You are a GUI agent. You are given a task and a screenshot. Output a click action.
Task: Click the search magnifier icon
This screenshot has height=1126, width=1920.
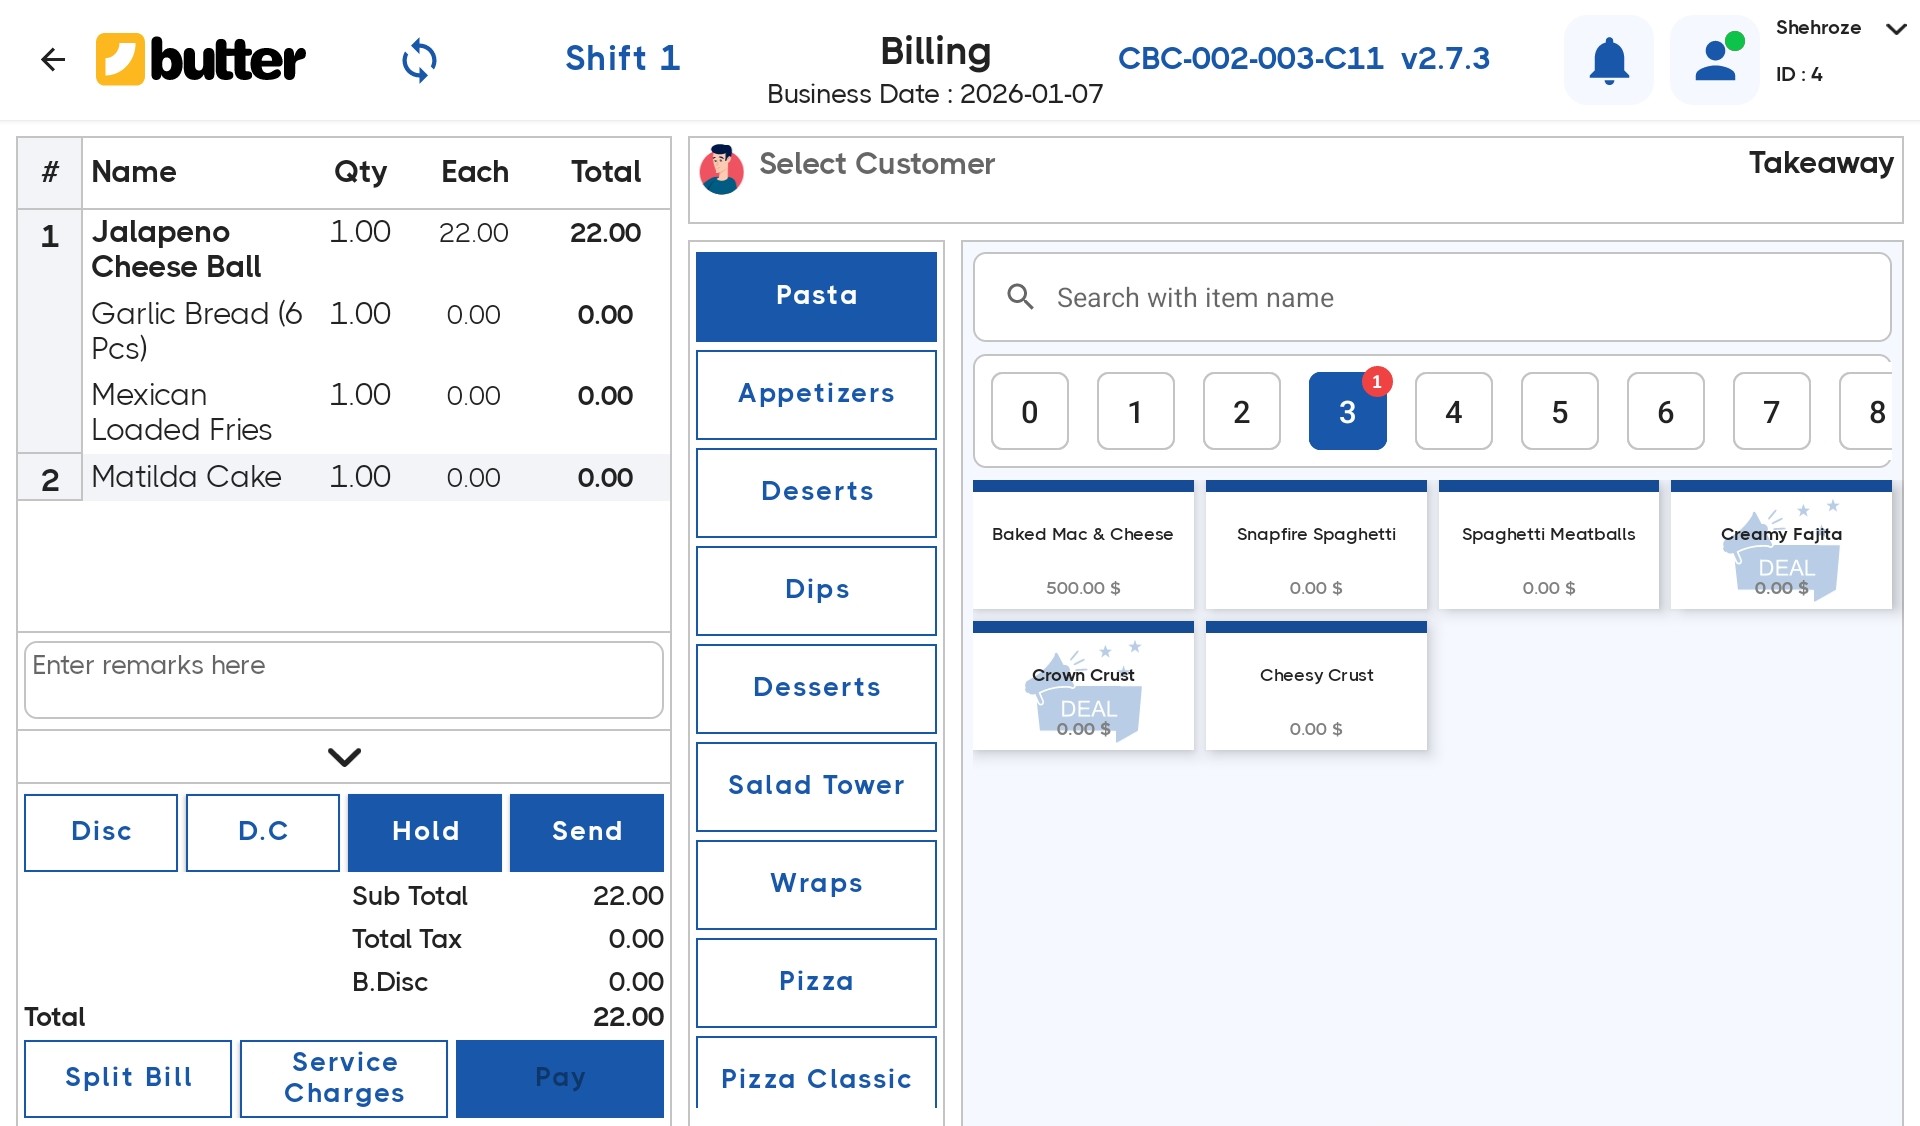(x=1020, y=297)
